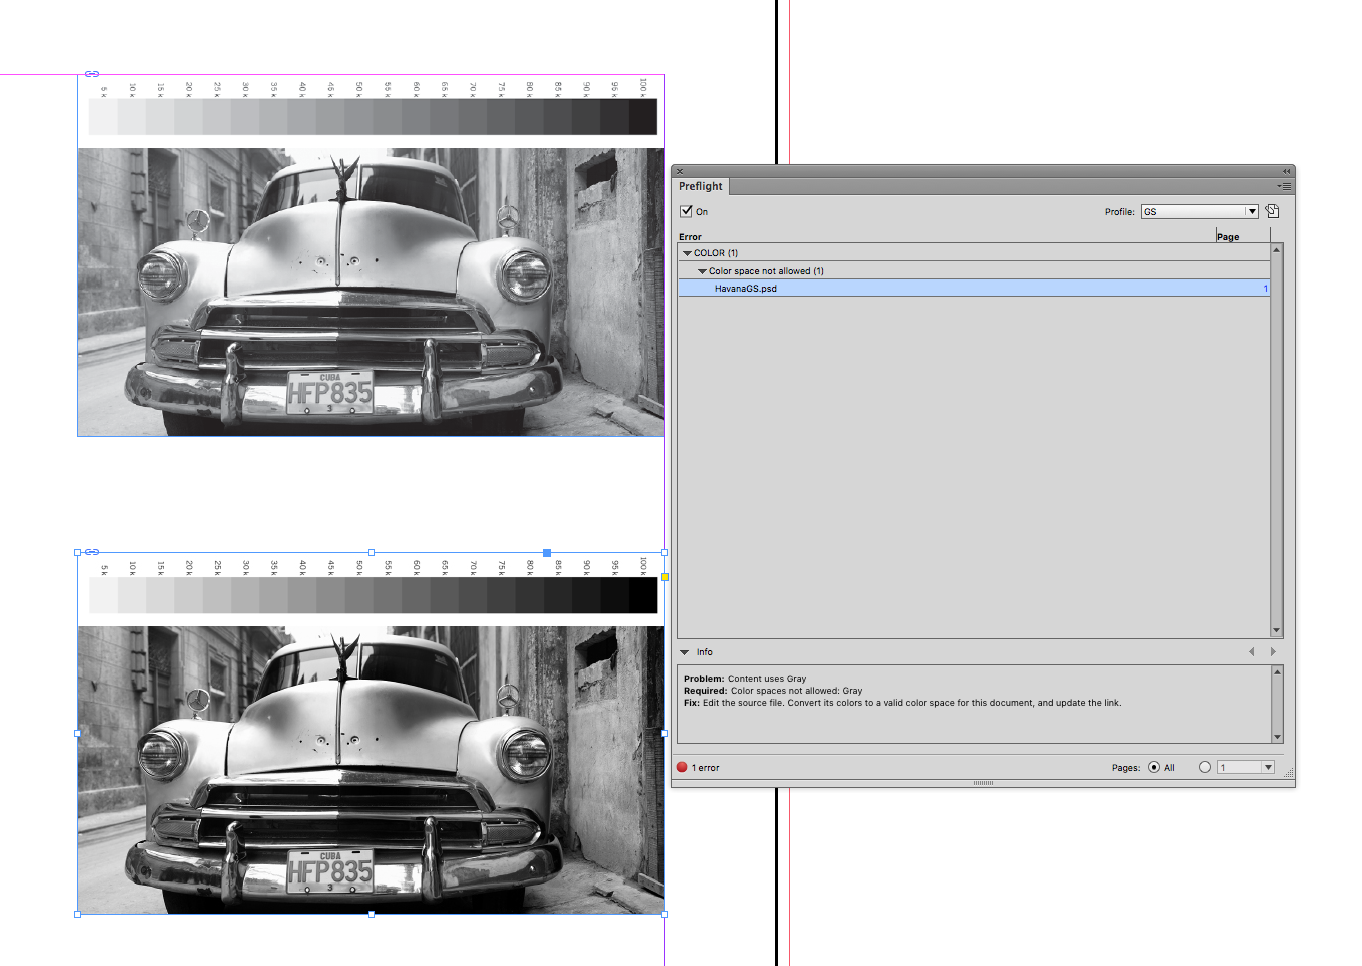
Task: Show previous error with left arrow
Action: pos(1251,652)
